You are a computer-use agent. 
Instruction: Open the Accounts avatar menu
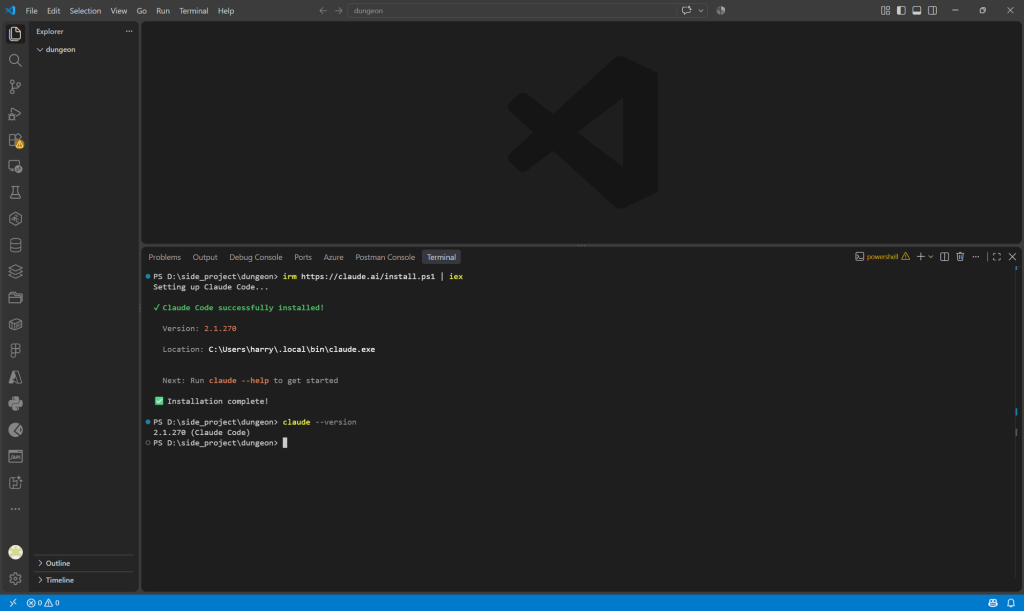15,552
